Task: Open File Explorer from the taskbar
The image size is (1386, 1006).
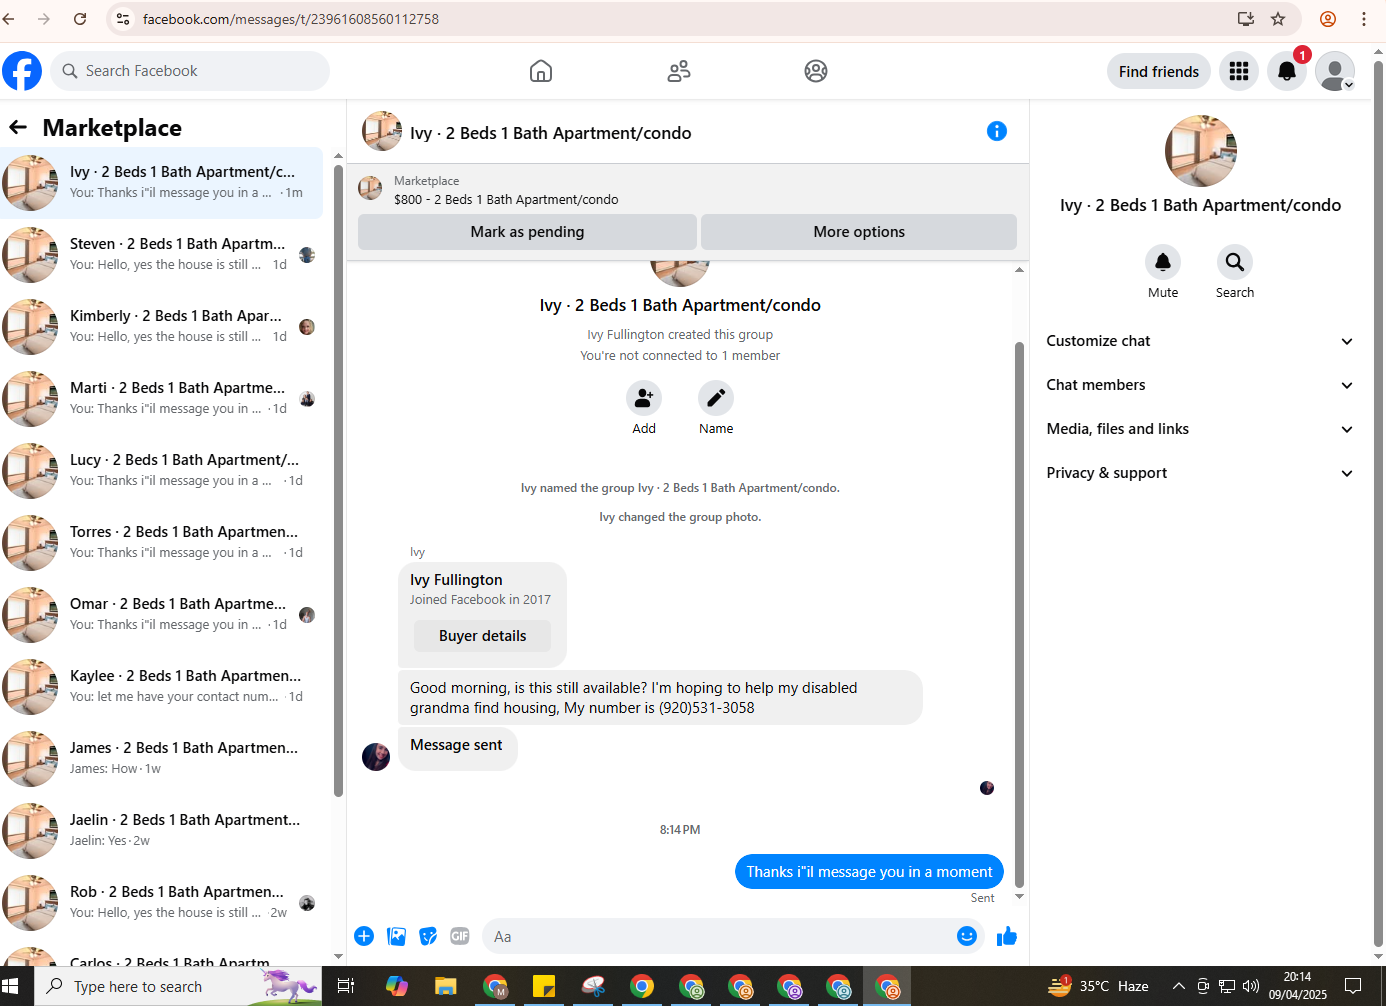Action: 446,986
